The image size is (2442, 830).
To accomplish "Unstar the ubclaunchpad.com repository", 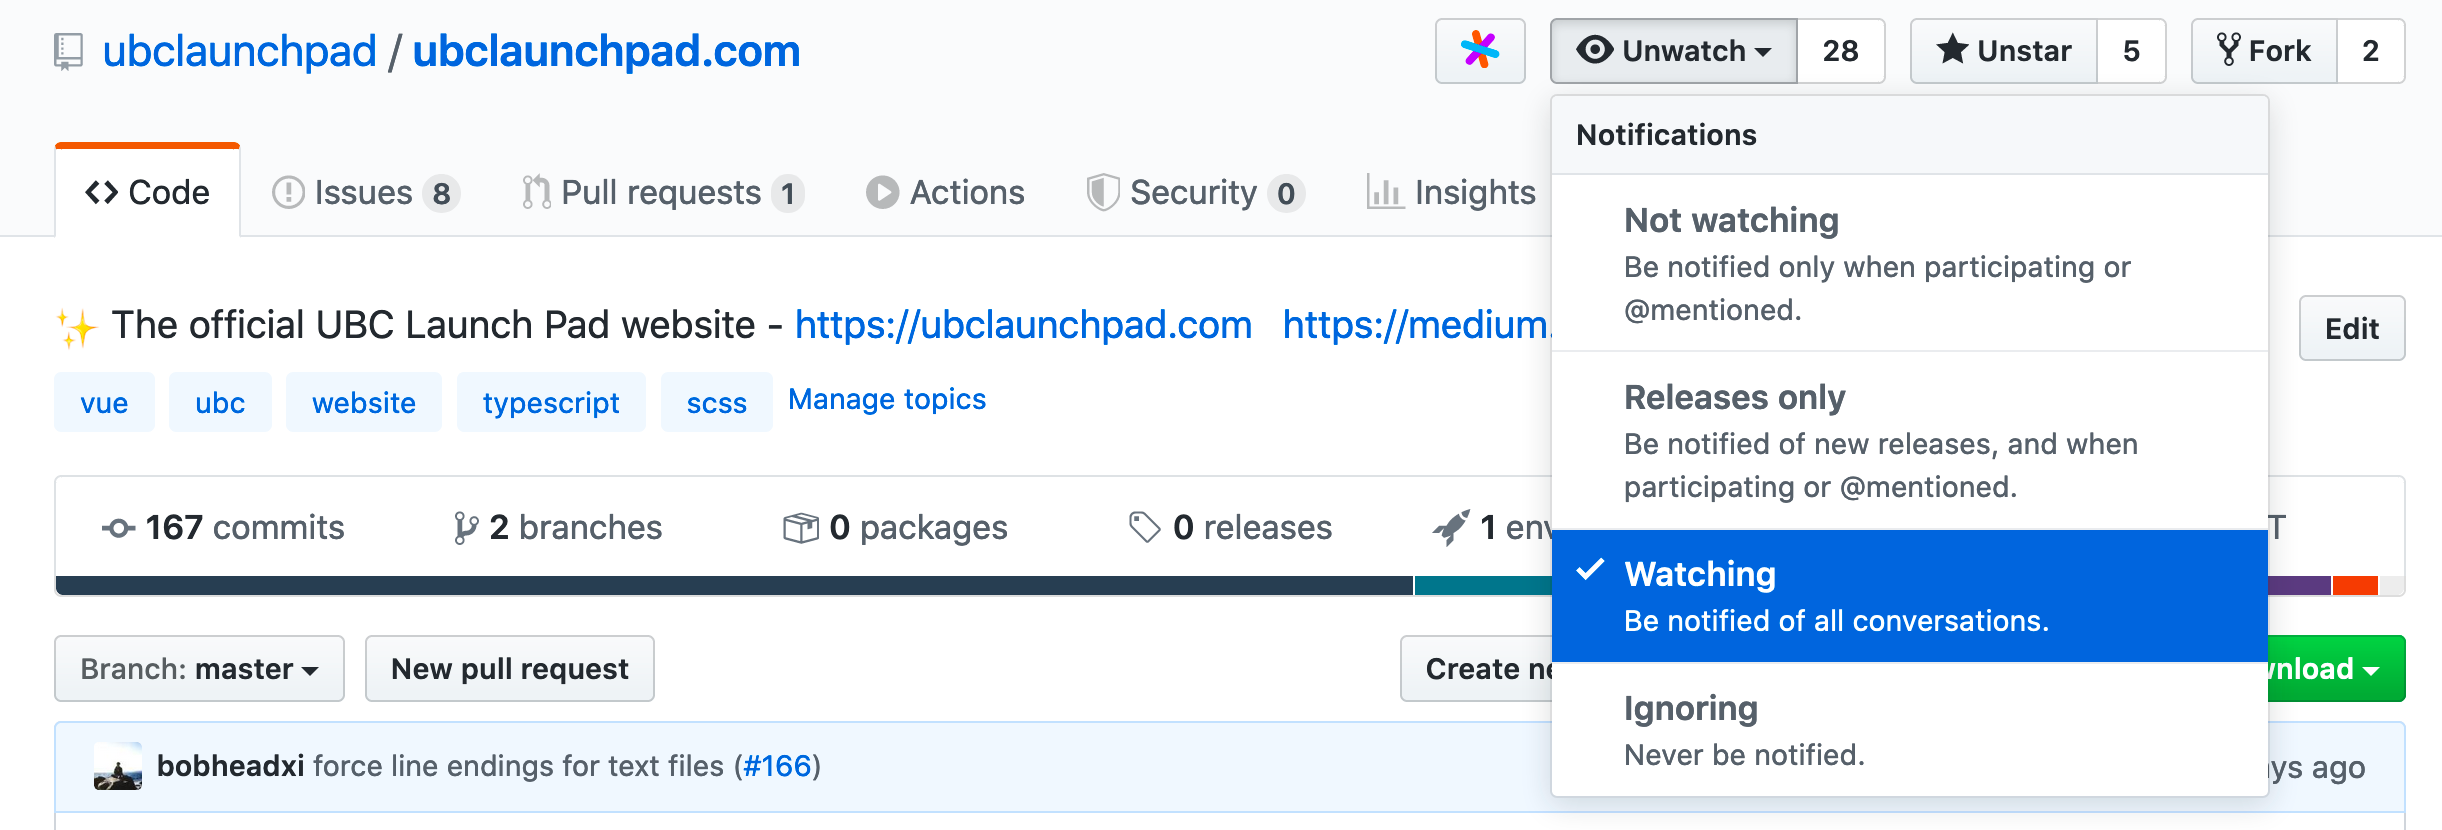I will pyautogui.click(x=2004, y=50).
